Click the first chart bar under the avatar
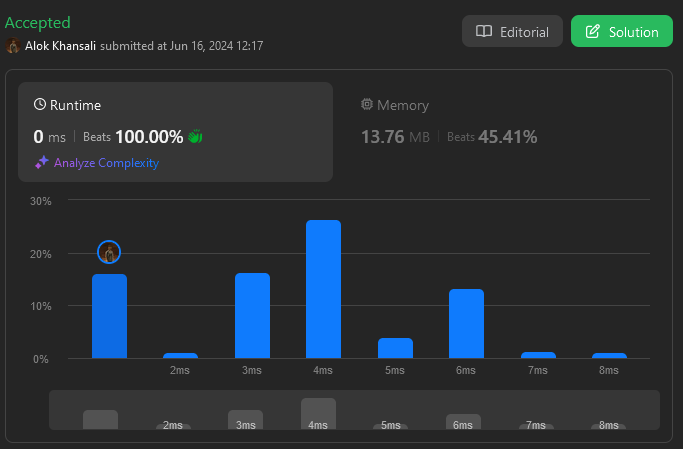Screen dimensions: 683x449 click(x=109, y=315)
